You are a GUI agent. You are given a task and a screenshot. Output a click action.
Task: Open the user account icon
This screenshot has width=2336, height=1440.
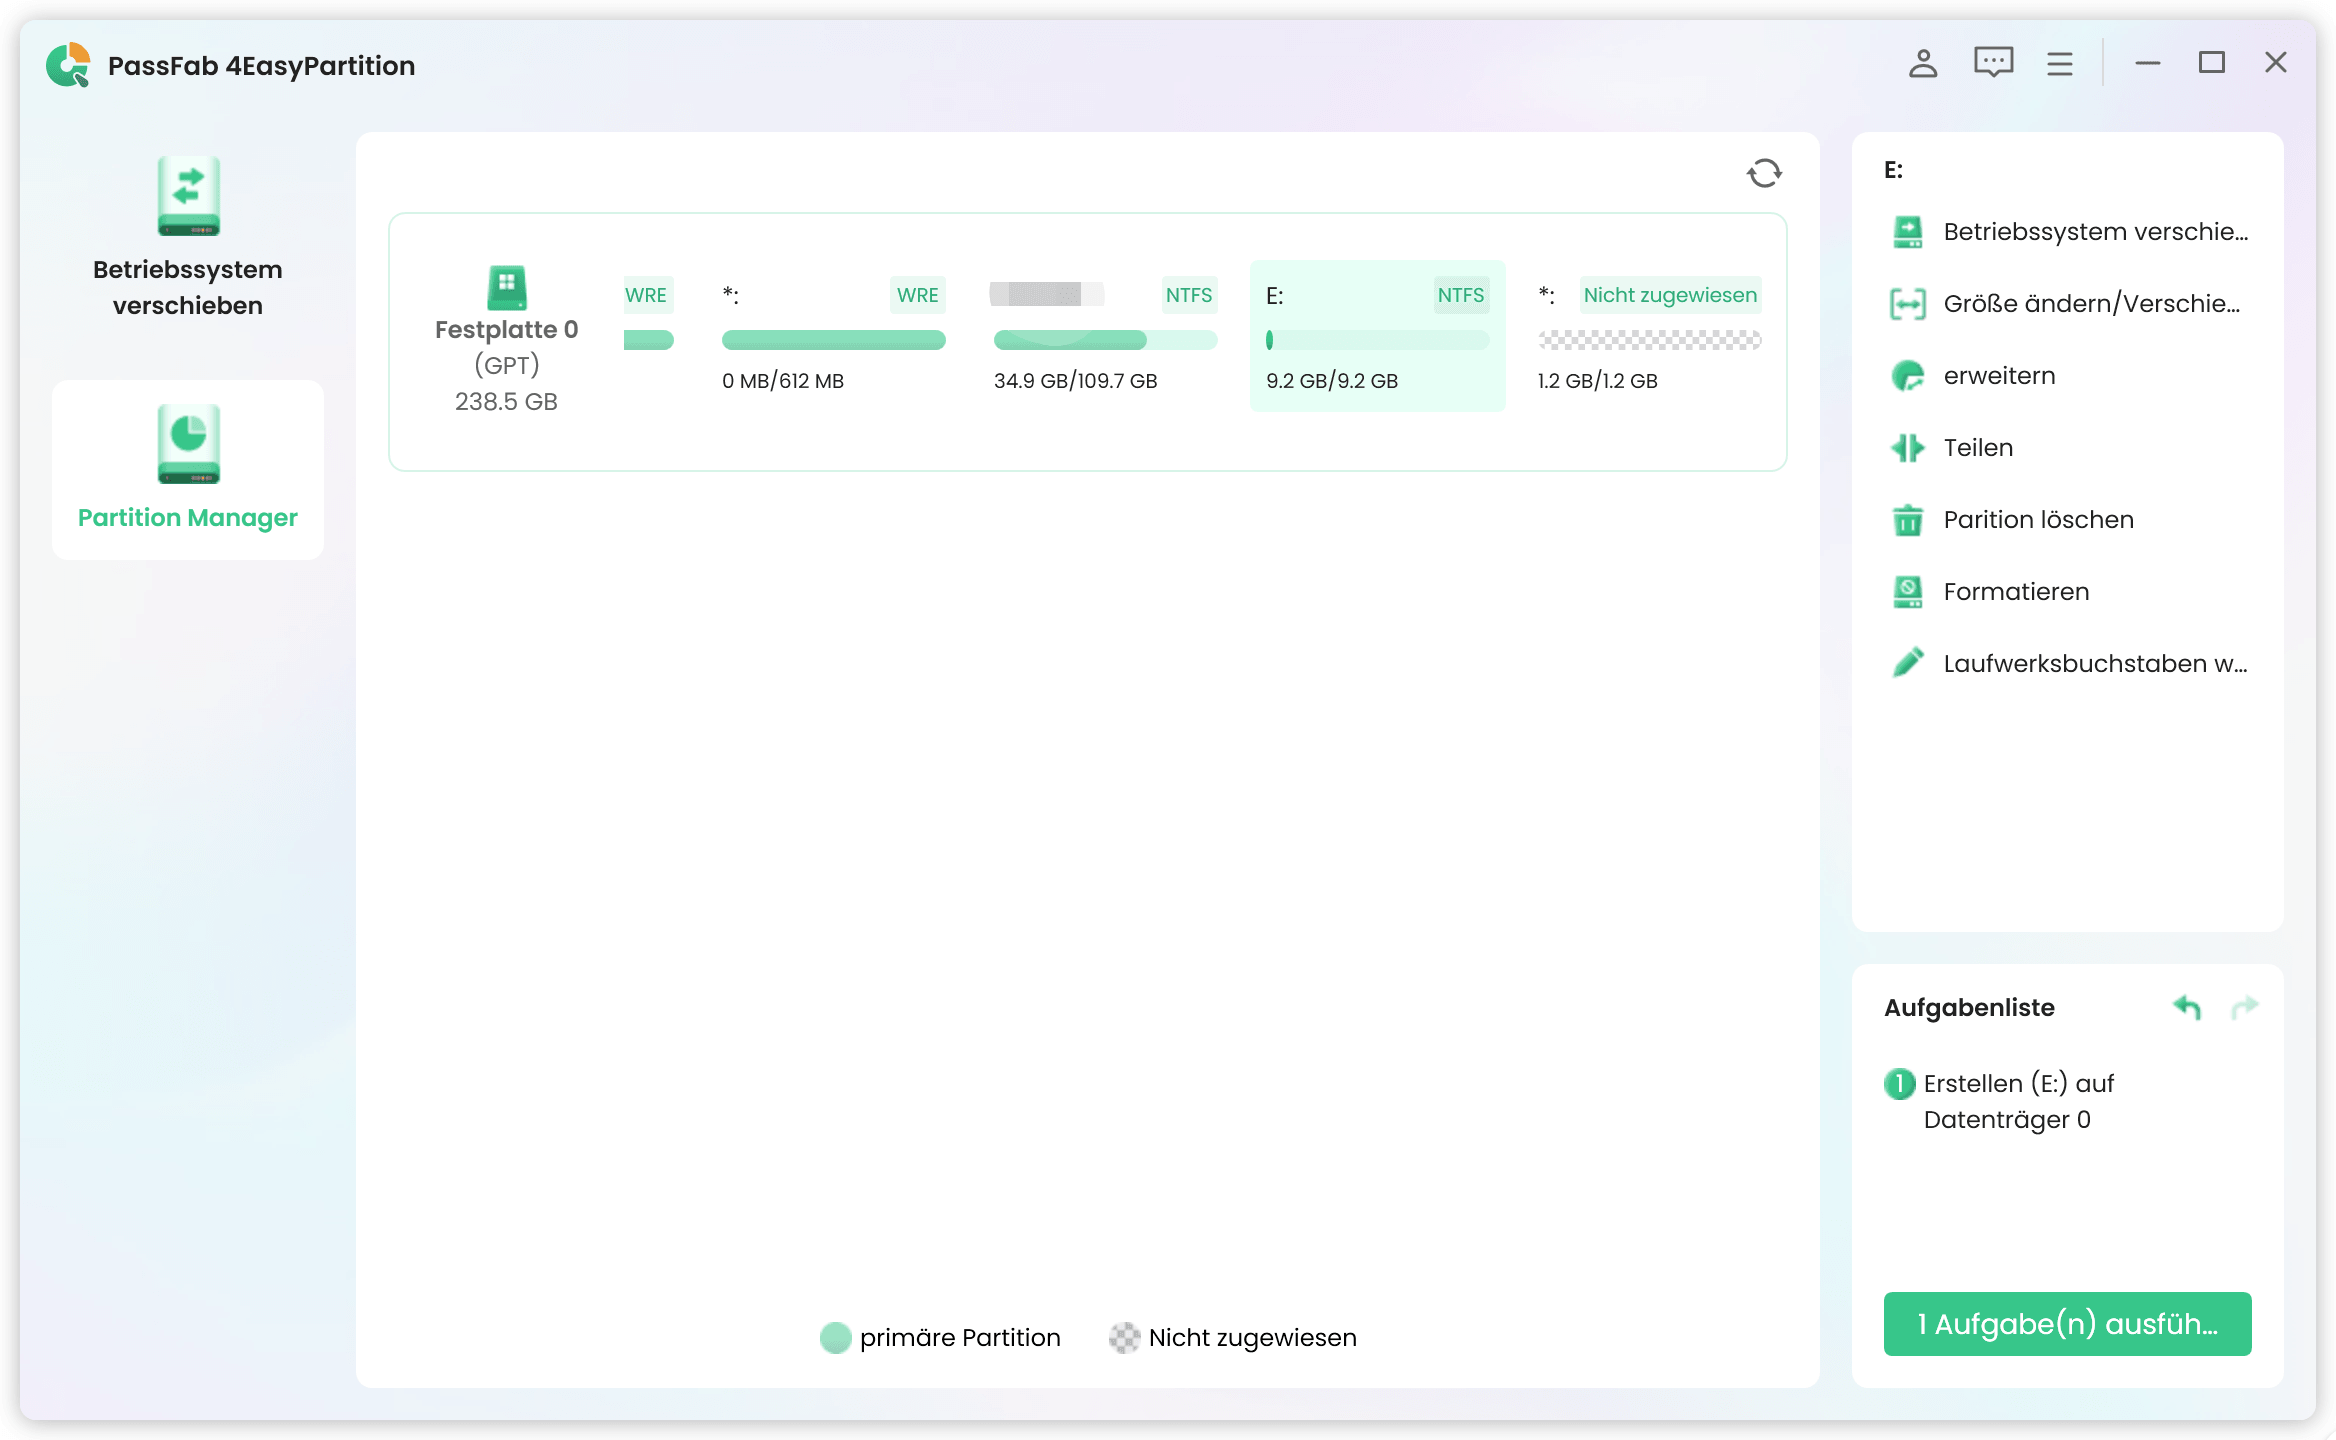(1922, 64)
